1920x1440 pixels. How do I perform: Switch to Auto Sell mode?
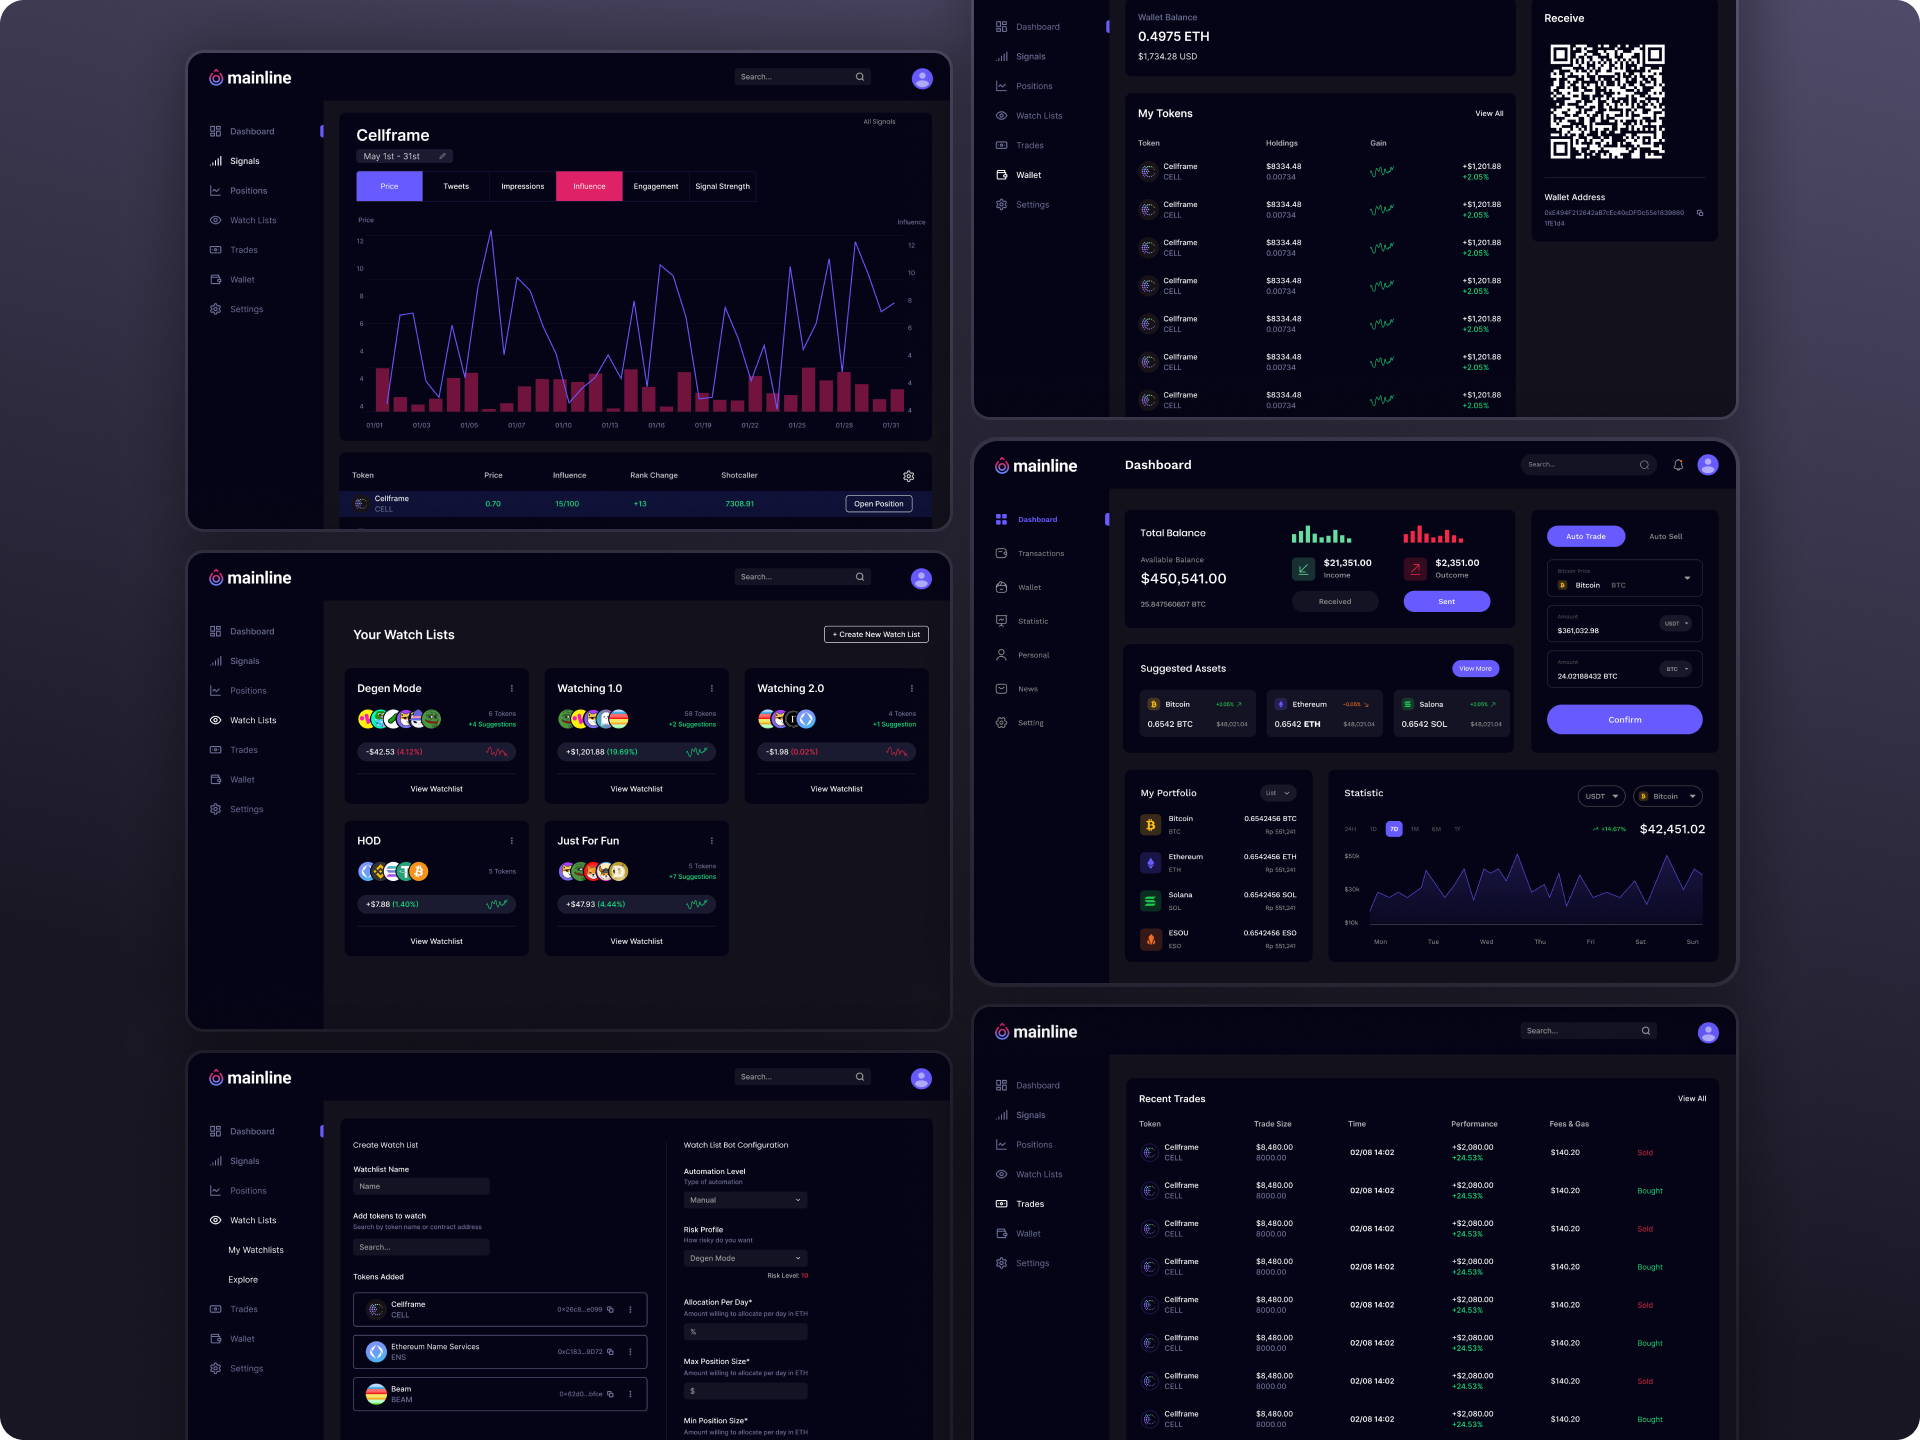pyautogui.click(x=1665, y=537)
